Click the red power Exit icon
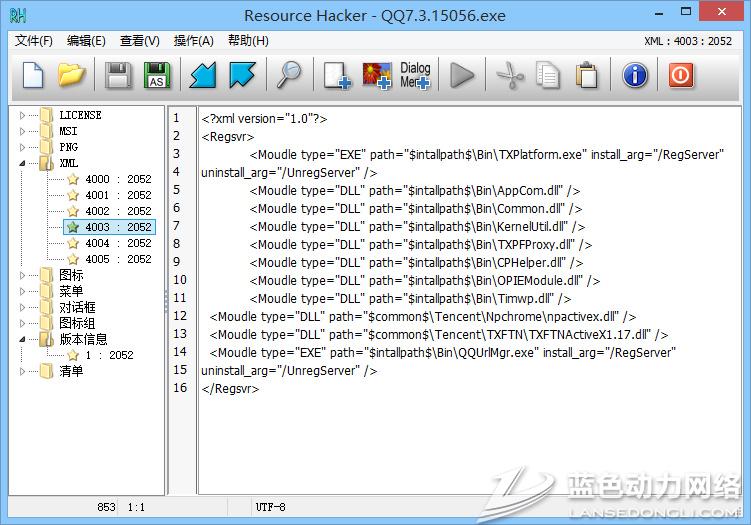The image size is (751, 525). click(x=681, y=75)
